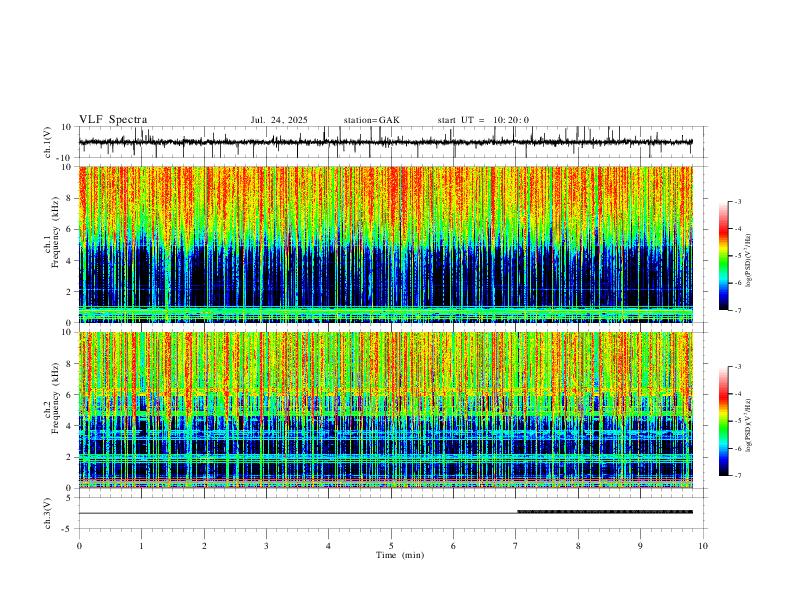Click the "-4" tick on the ch.2 color bar
The image size is (792, 612).
(x=737, y=393)
